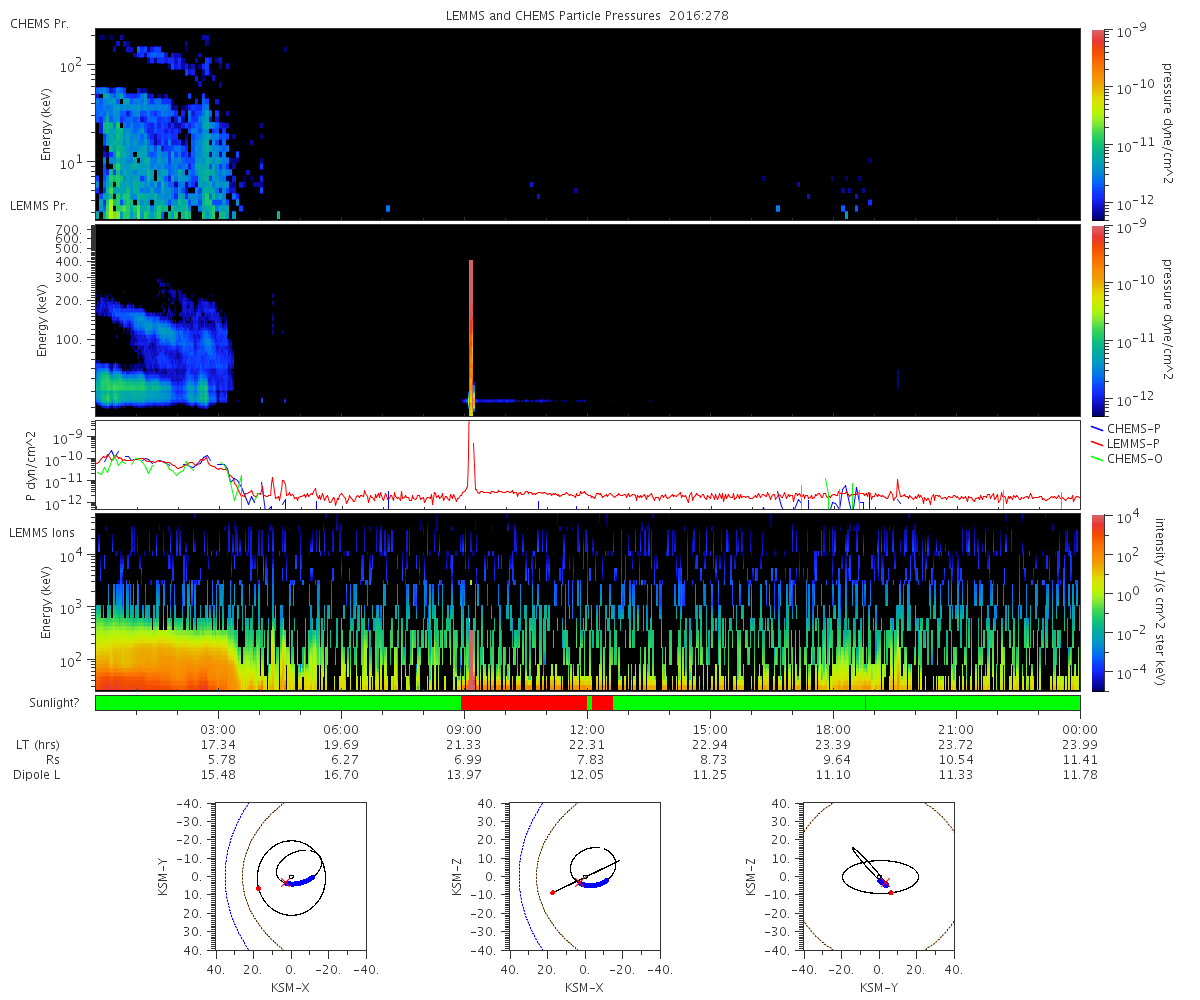Click the top CHEMS pressure colorbar
The image size is (1200, 1000).
1097,124
